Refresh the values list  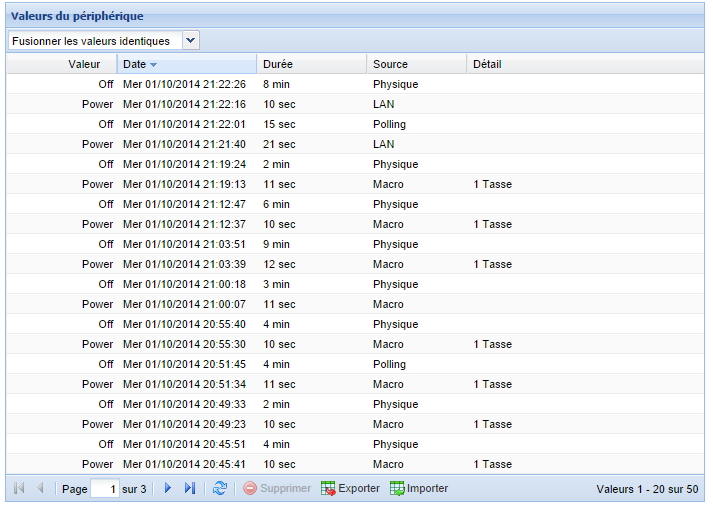[220, 488]
